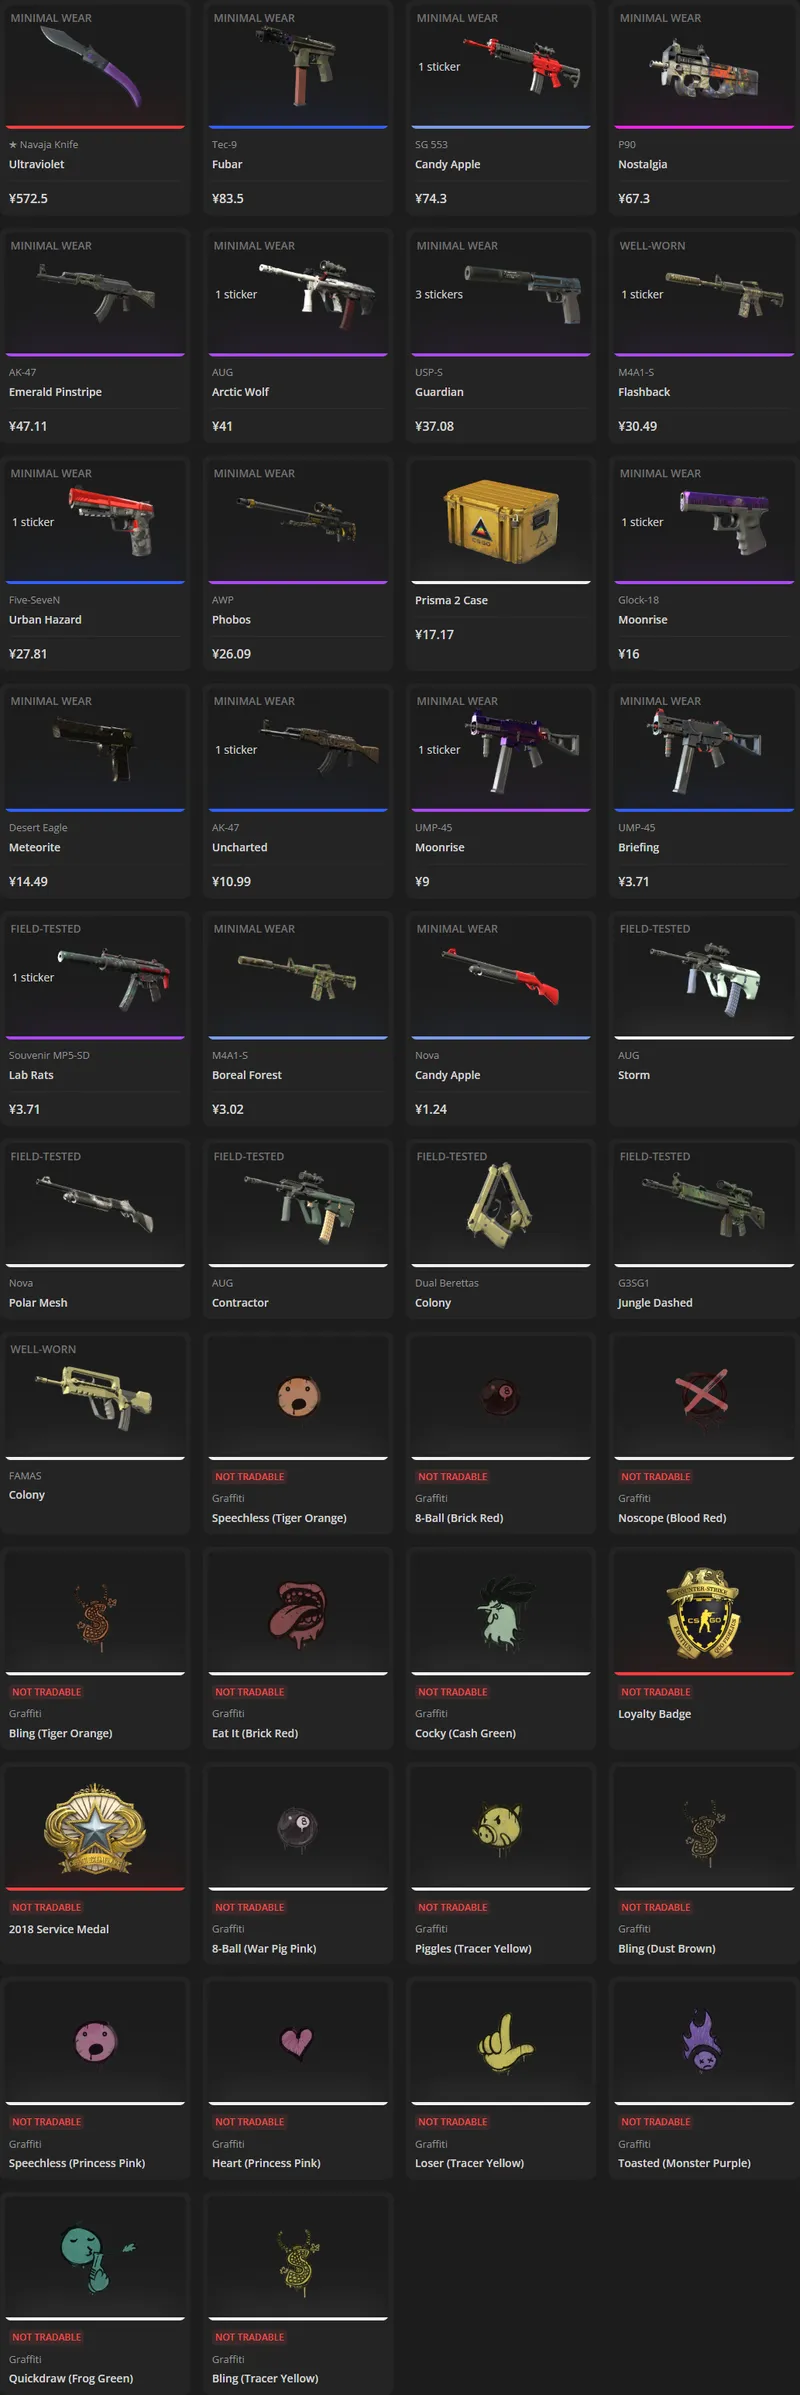This screenshot has width=800, height=2395.
Task: Open the Tec-9 Fubar weapon image
Action: coord(297,64)
